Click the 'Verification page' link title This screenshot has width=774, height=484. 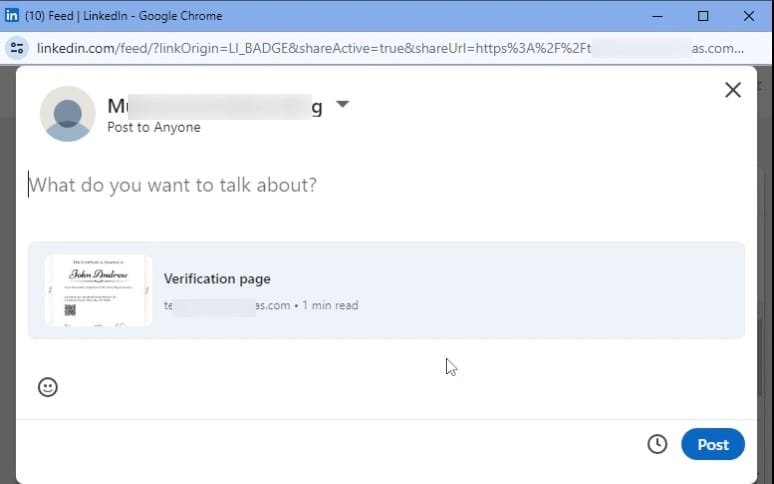217,279
